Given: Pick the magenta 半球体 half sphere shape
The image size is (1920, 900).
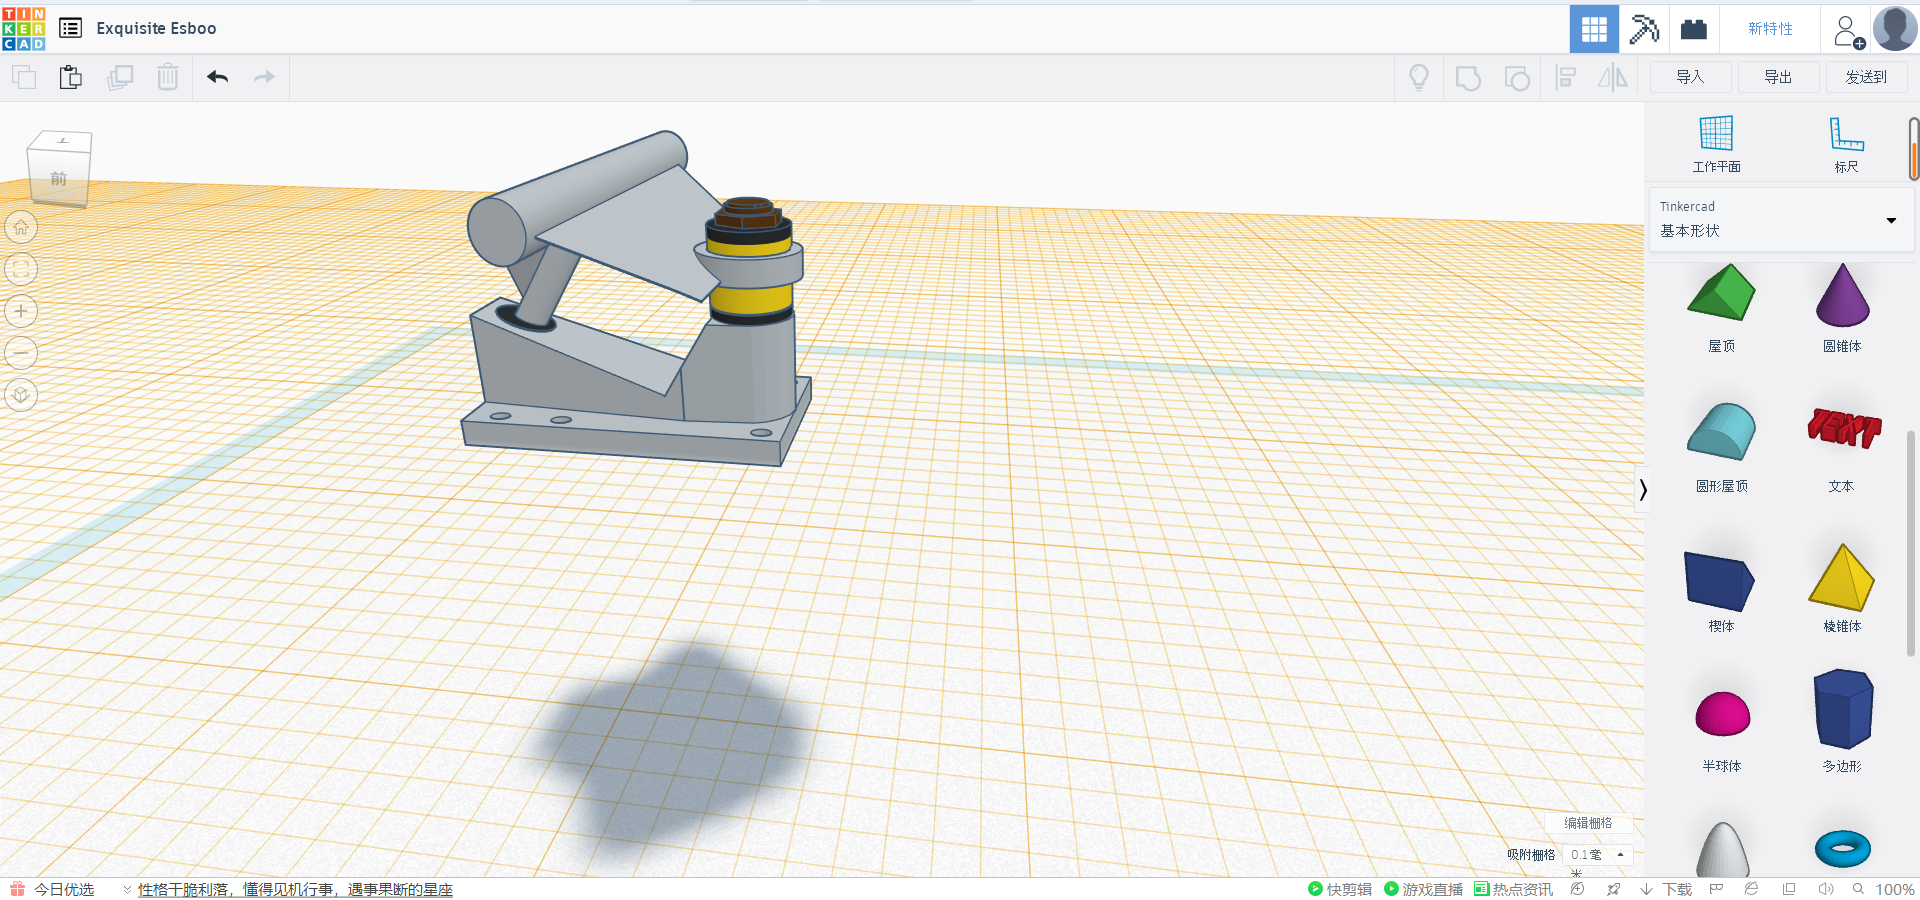Looking at the screenshot, I should (x=1722, y=714).
